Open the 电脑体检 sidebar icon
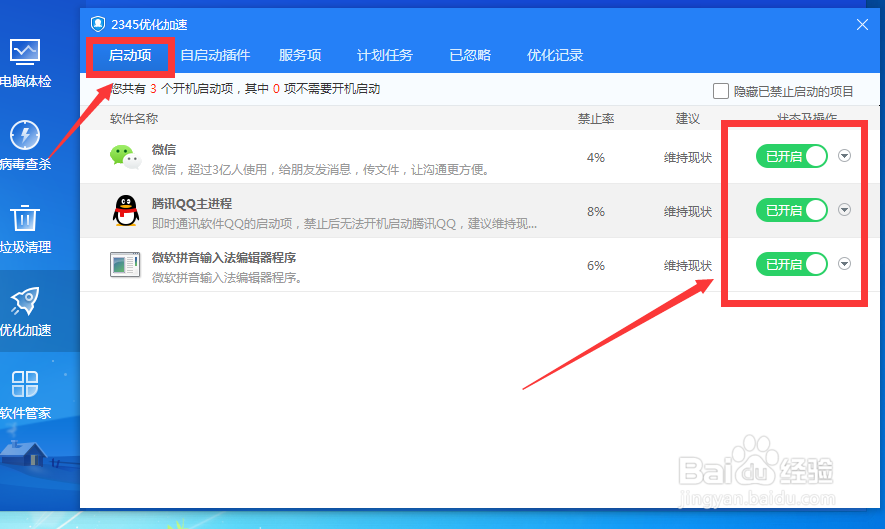This screenshot has width=885, height=529. (24, 53)
